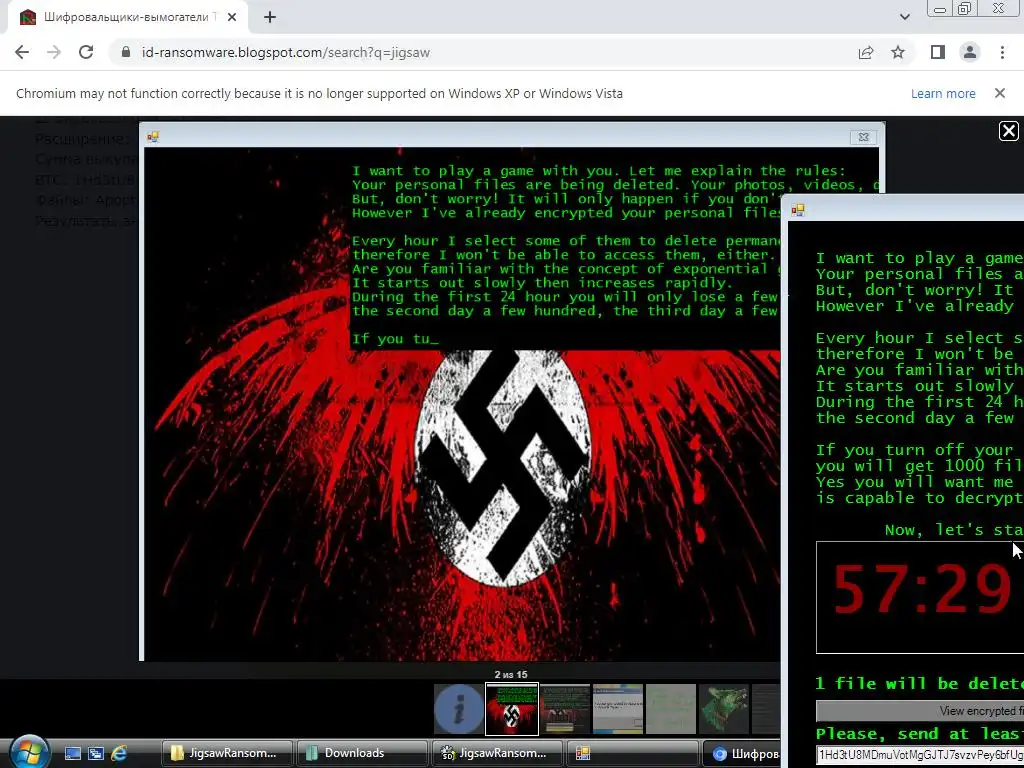
Task: Click View encrypted files button
Action: click(x=920, y=711)
